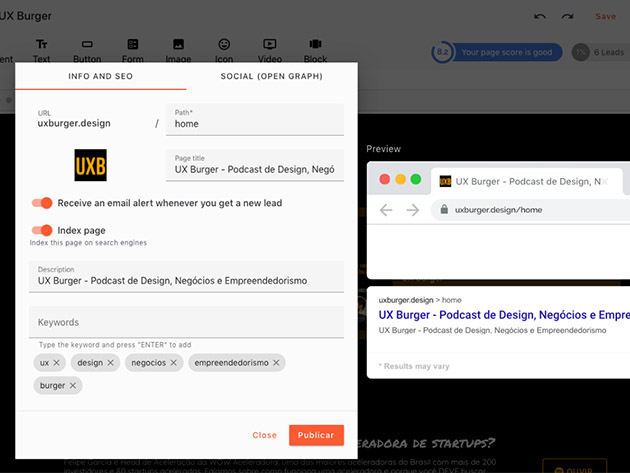Click the 'Results may vary' note
This screenshot has height=473, width=630.
click(x=414, y=367)
